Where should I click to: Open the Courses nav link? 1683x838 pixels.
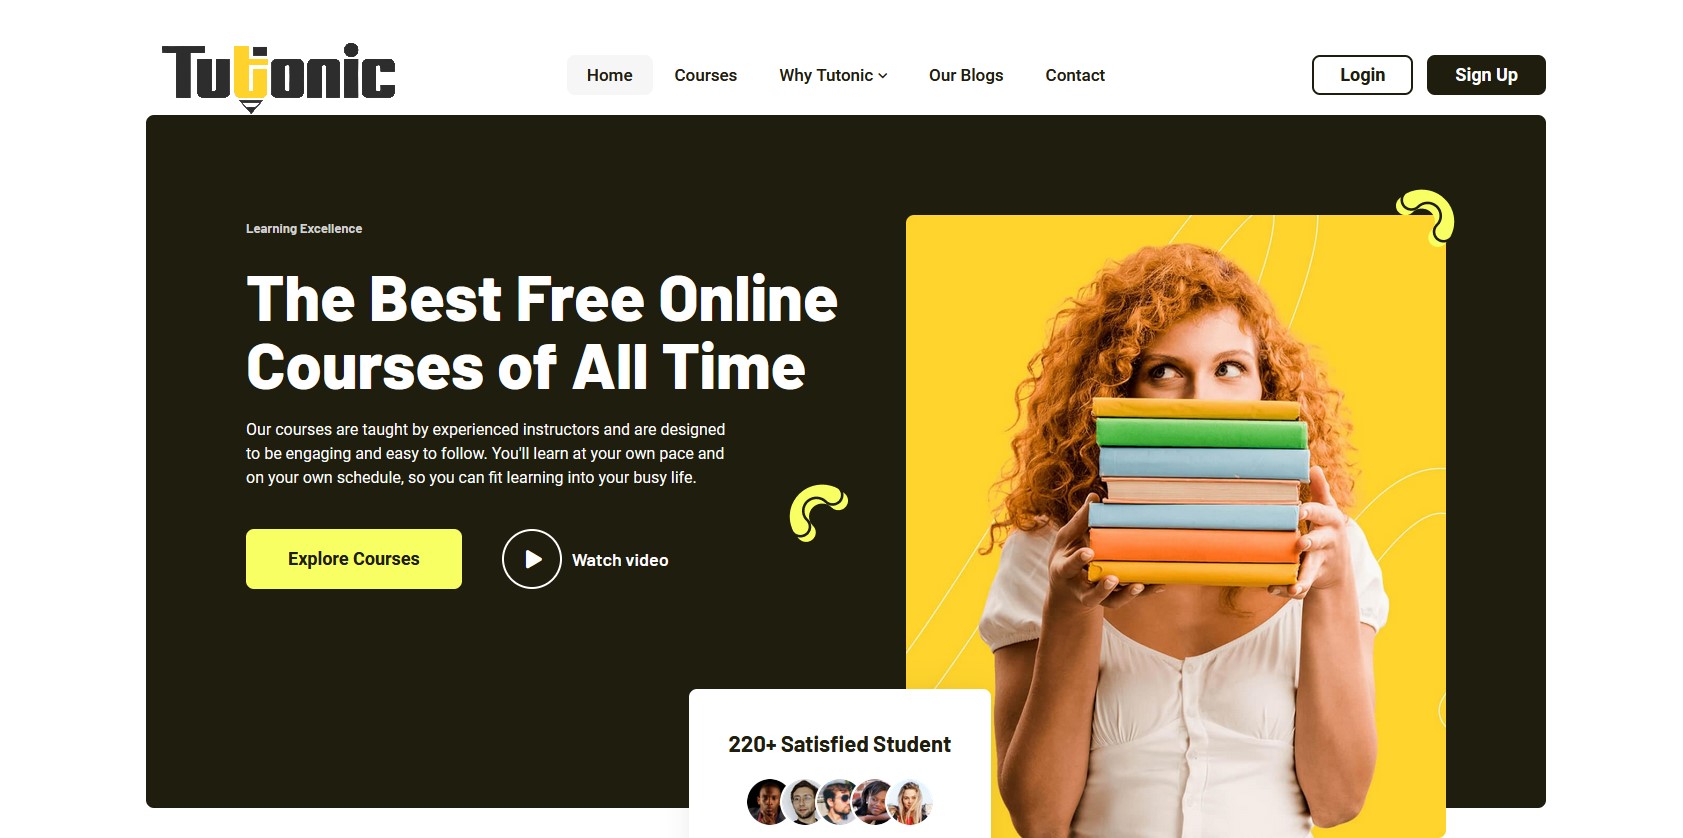click(x=706, y=75)
